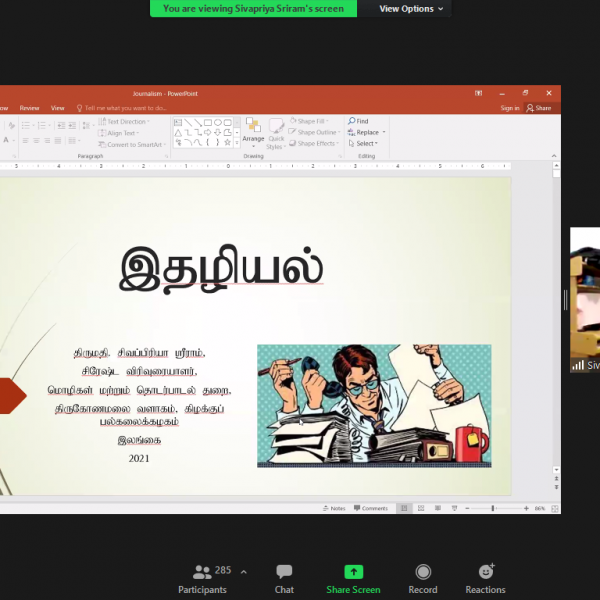Start sharing via Share Screen
This screenshot has height=600, width=600.
point(353,579)
